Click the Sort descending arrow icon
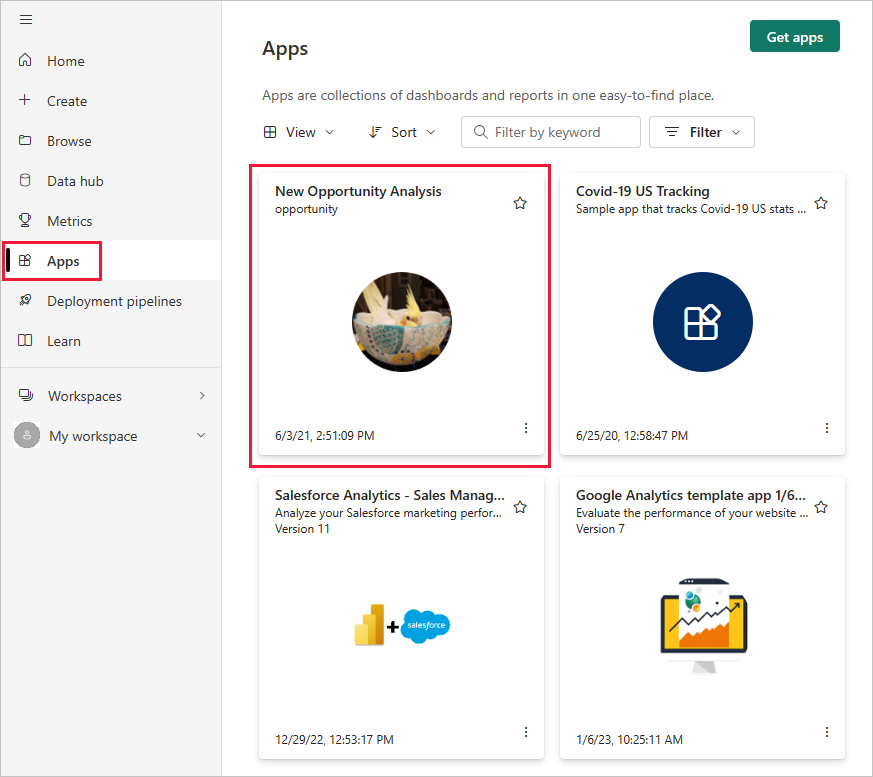 click(x=375, y=132)
